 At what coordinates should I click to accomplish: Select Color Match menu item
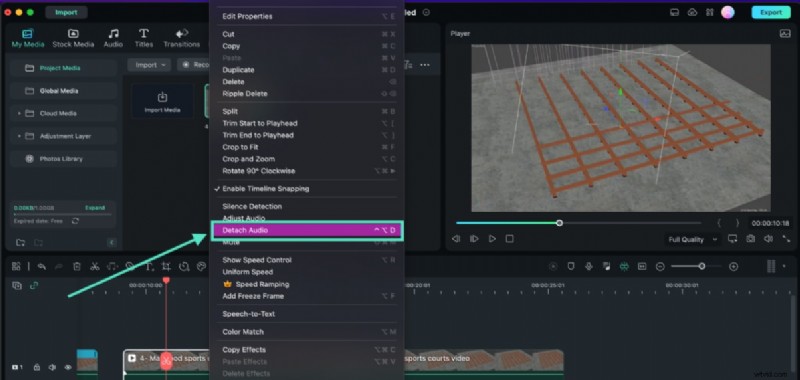pos(307,332)
